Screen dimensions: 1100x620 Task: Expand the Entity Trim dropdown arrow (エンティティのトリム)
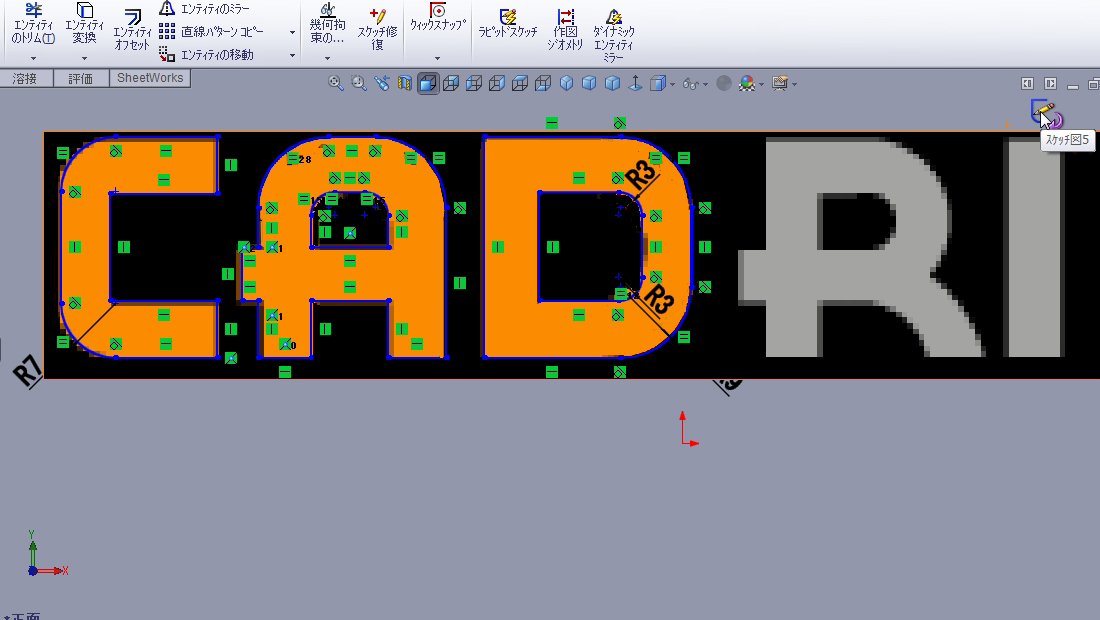(33, 58)
